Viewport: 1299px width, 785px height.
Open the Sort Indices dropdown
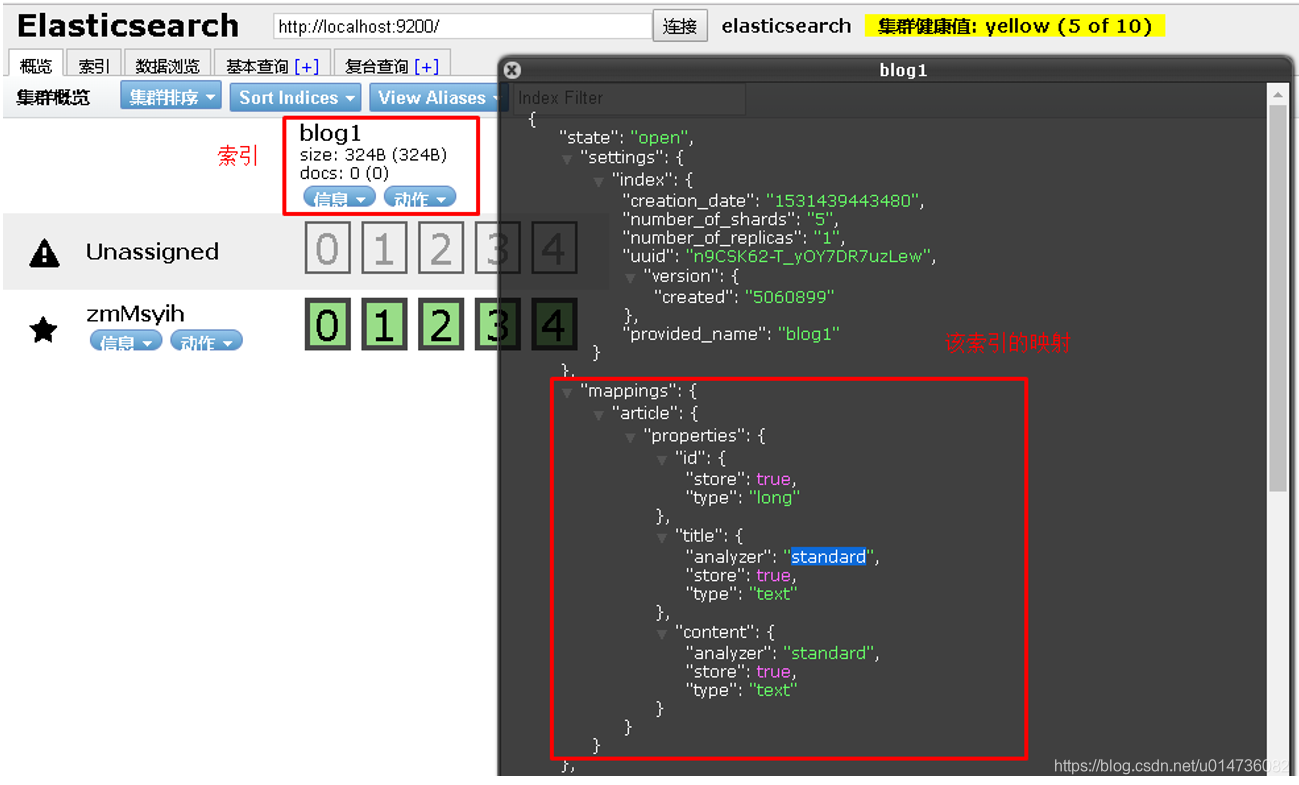(x=296, y=98)
